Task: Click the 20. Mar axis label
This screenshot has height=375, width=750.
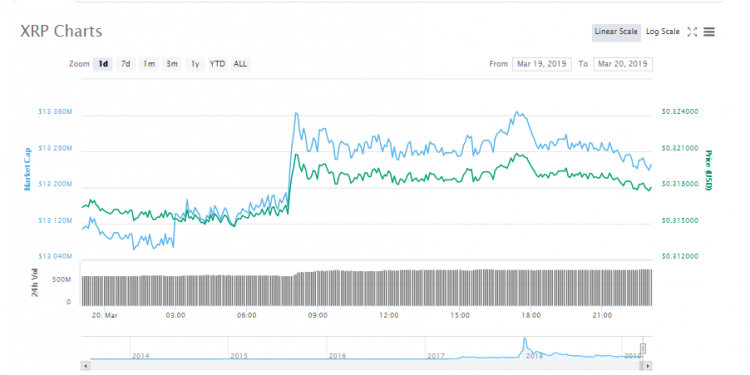Action: 105,315
